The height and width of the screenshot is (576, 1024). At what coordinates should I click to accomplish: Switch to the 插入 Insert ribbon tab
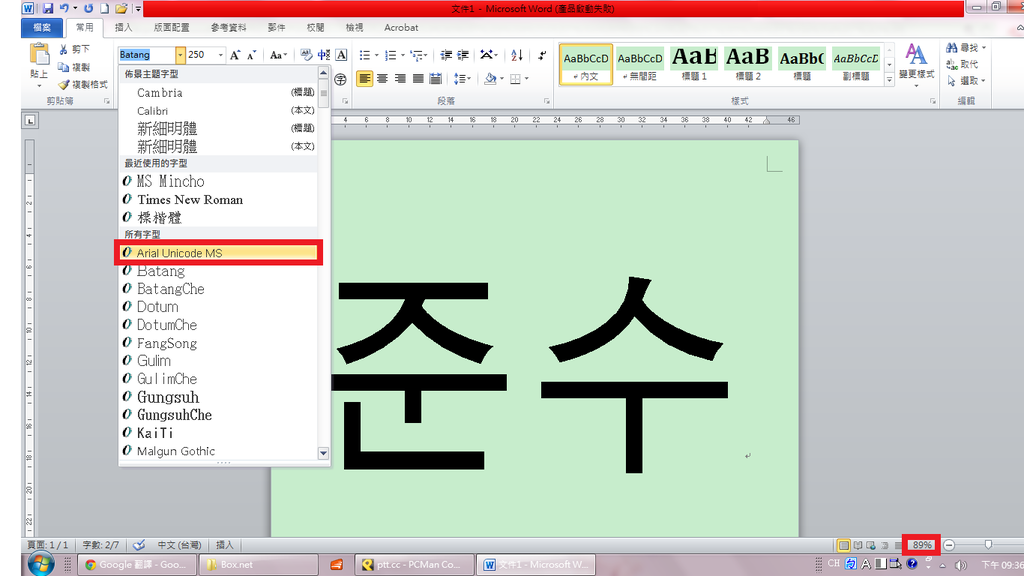click(x=123, y=27)
